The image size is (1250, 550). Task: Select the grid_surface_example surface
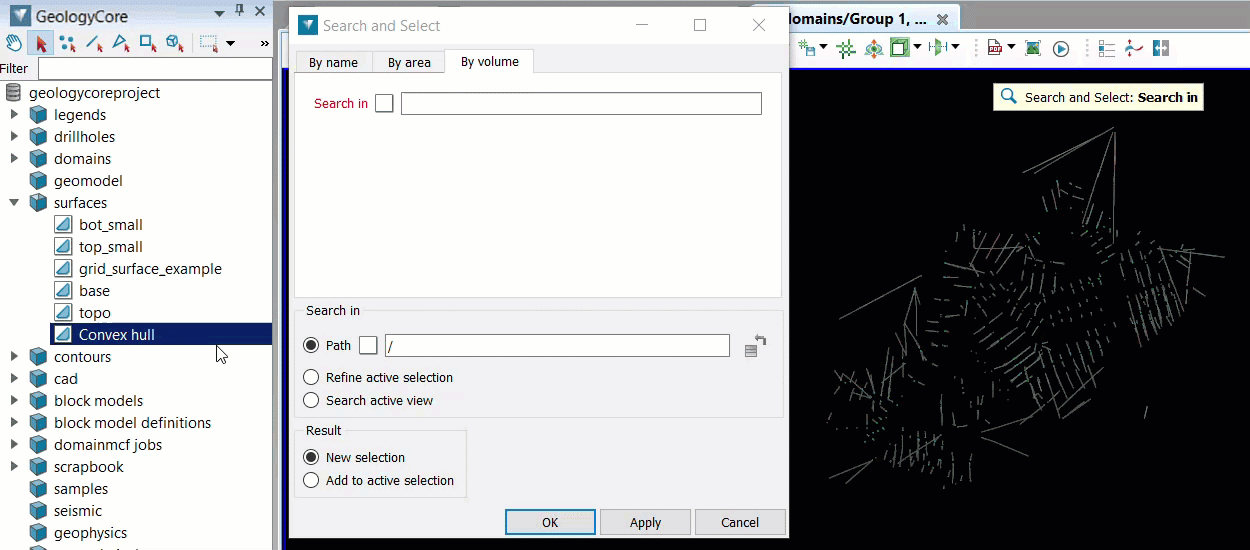tap(150, 269)
